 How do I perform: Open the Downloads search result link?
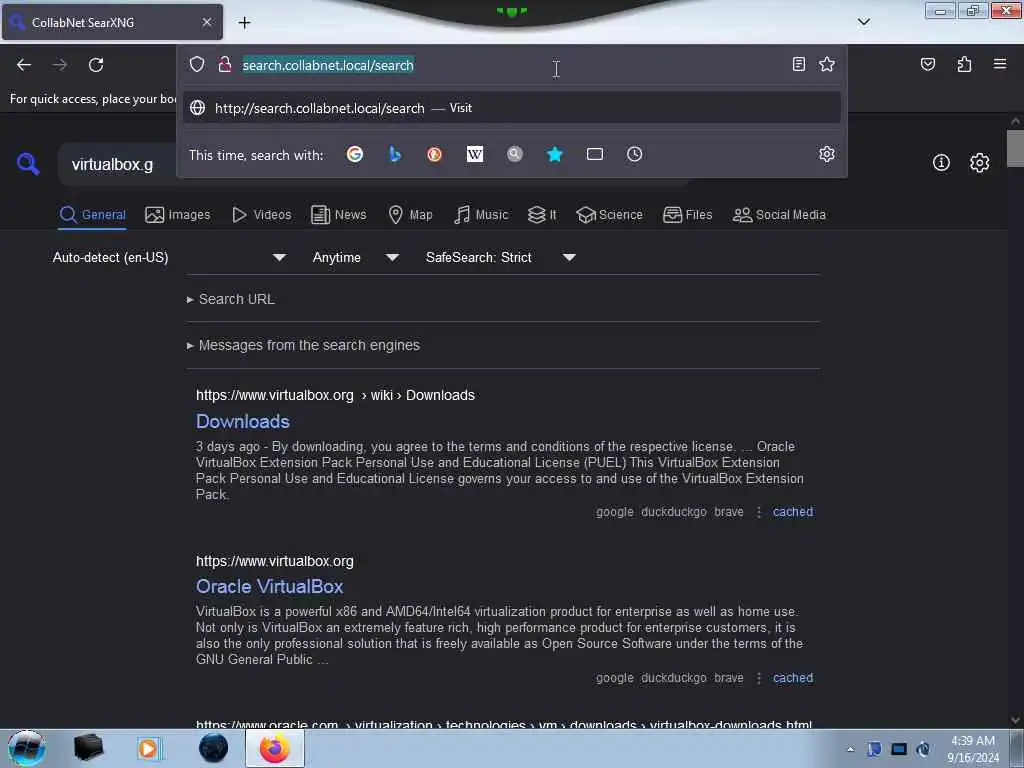point(243,421)
